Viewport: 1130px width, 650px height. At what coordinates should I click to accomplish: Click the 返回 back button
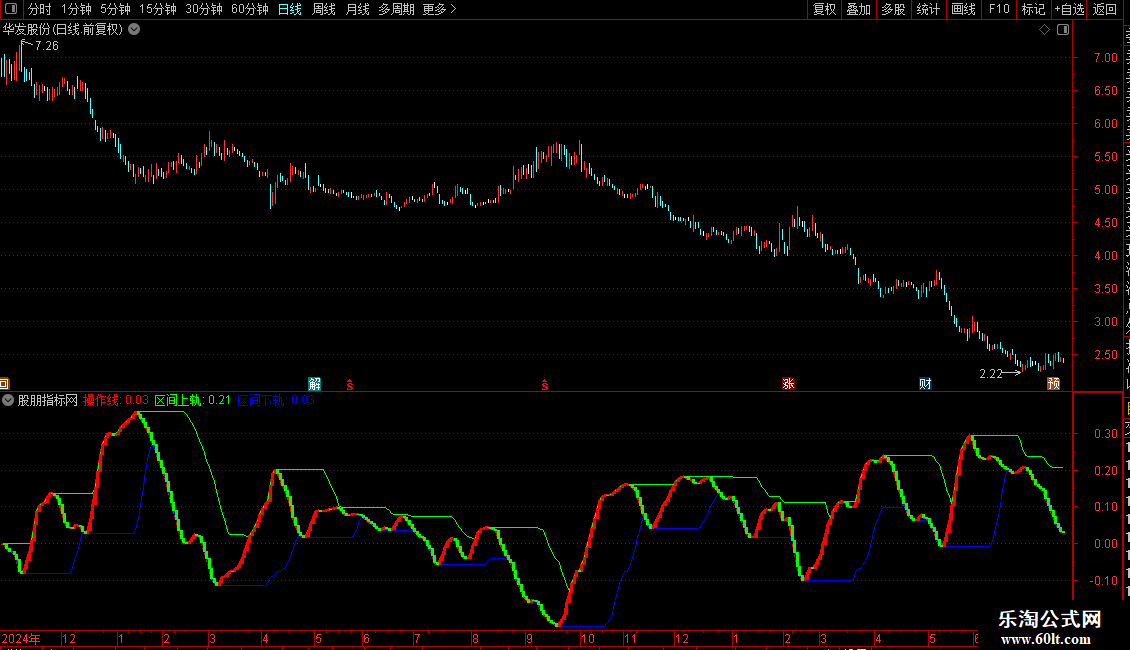pyautogui.click(x=1104, y=9)
